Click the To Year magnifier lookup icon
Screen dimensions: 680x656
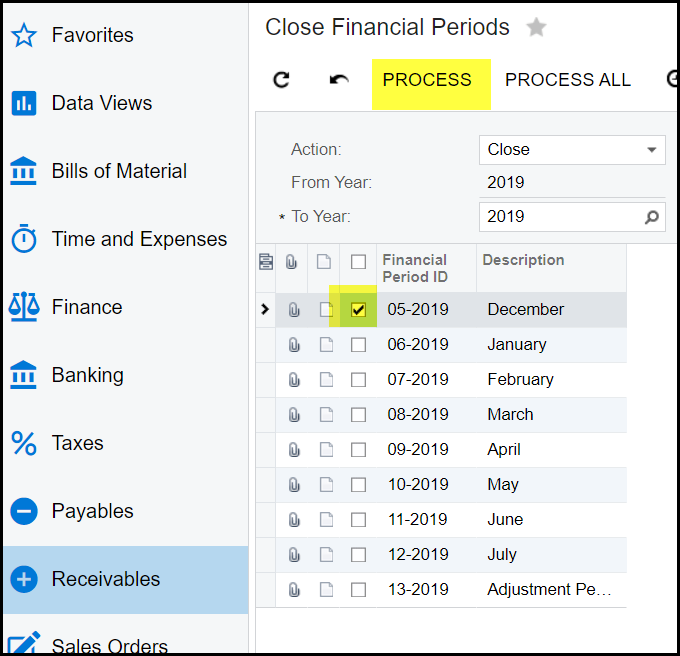(652, 216)
